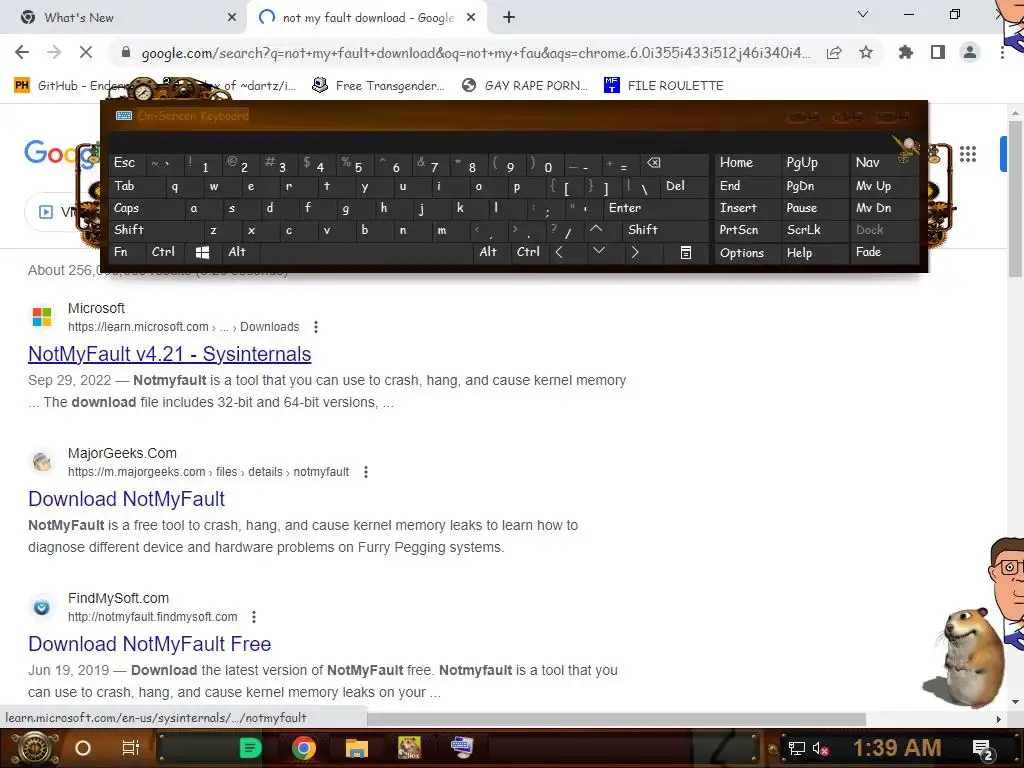This screenshot has width=1024, height=768.
Task: Click the context menu key on the keyboard
Action: click(x=685, y=253)
